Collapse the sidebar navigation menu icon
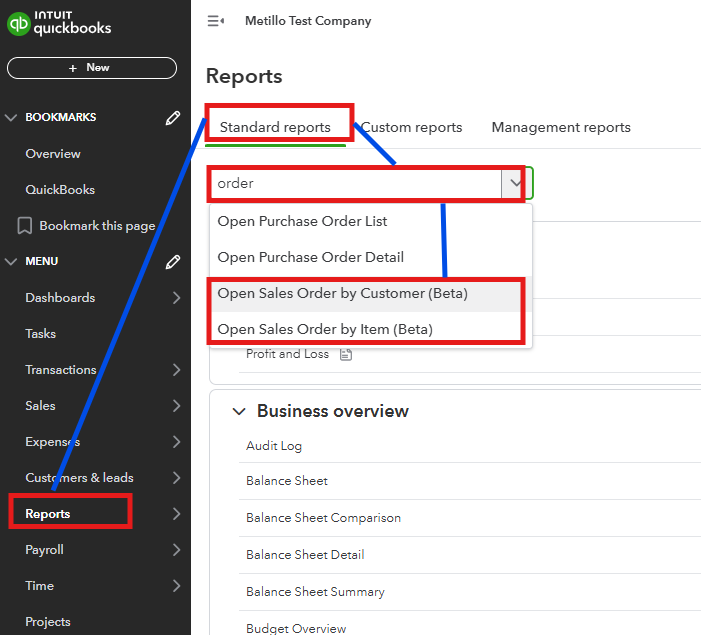The width and height of the screenshot is (701, 635). [x=215, y=21]
